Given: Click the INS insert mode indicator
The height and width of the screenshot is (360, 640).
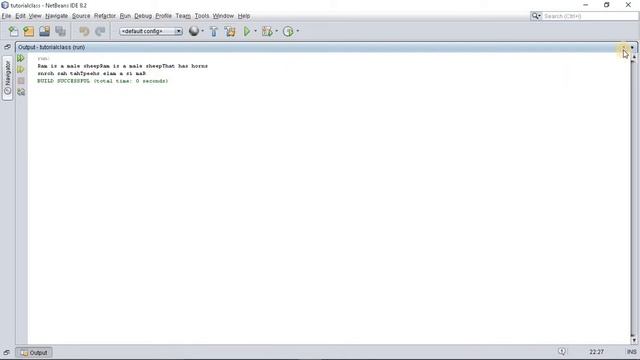Looking at the screenshot, I should pos(631,352).
